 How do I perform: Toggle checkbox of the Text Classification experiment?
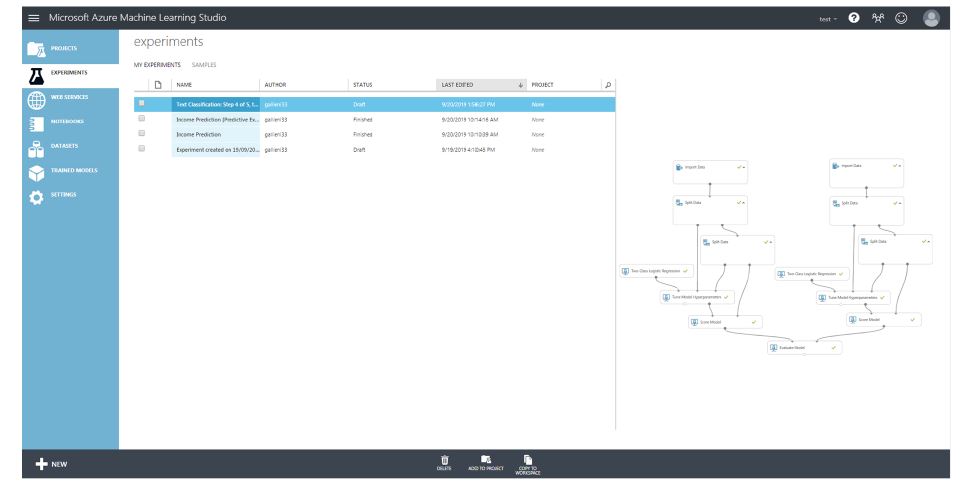coord(142,103)
